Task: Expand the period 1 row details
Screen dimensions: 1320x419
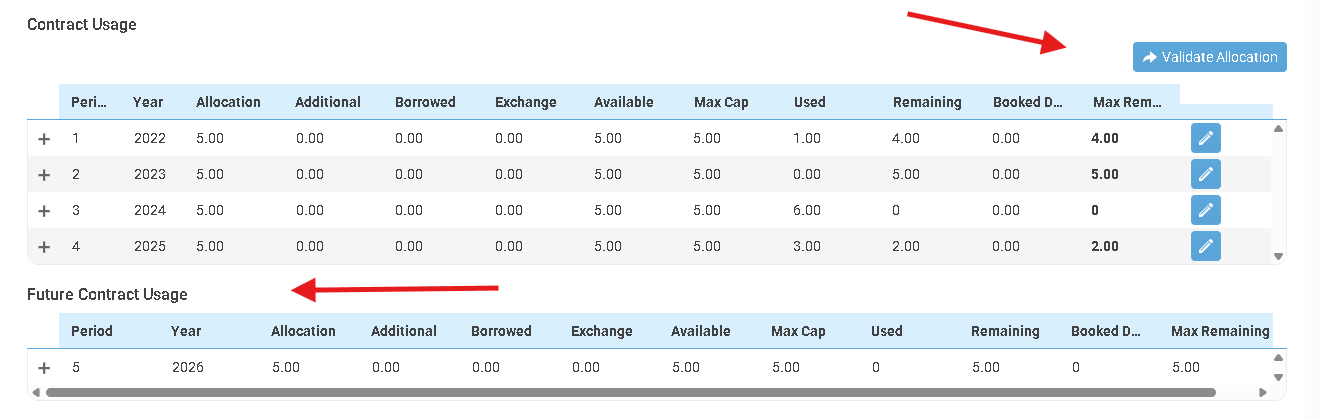Action: click(x=43, y=140)
